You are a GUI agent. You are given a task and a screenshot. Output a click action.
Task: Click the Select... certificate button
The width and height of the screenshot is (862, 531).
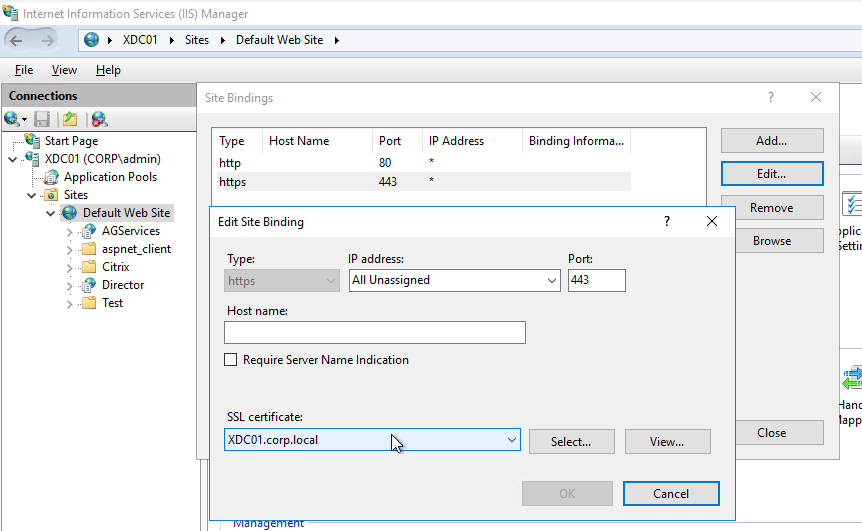click(571, 441)
